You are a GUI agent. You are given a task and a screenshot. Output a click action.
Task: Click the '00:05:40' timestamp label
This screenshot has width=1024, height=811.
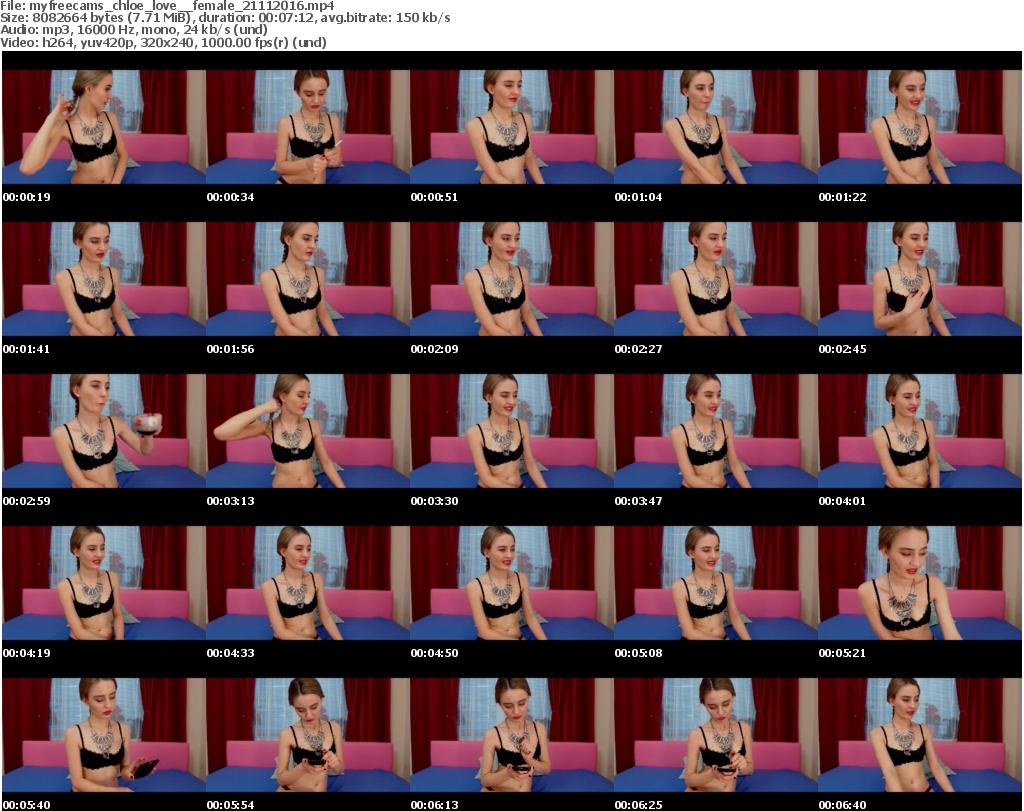click(26, 805)
